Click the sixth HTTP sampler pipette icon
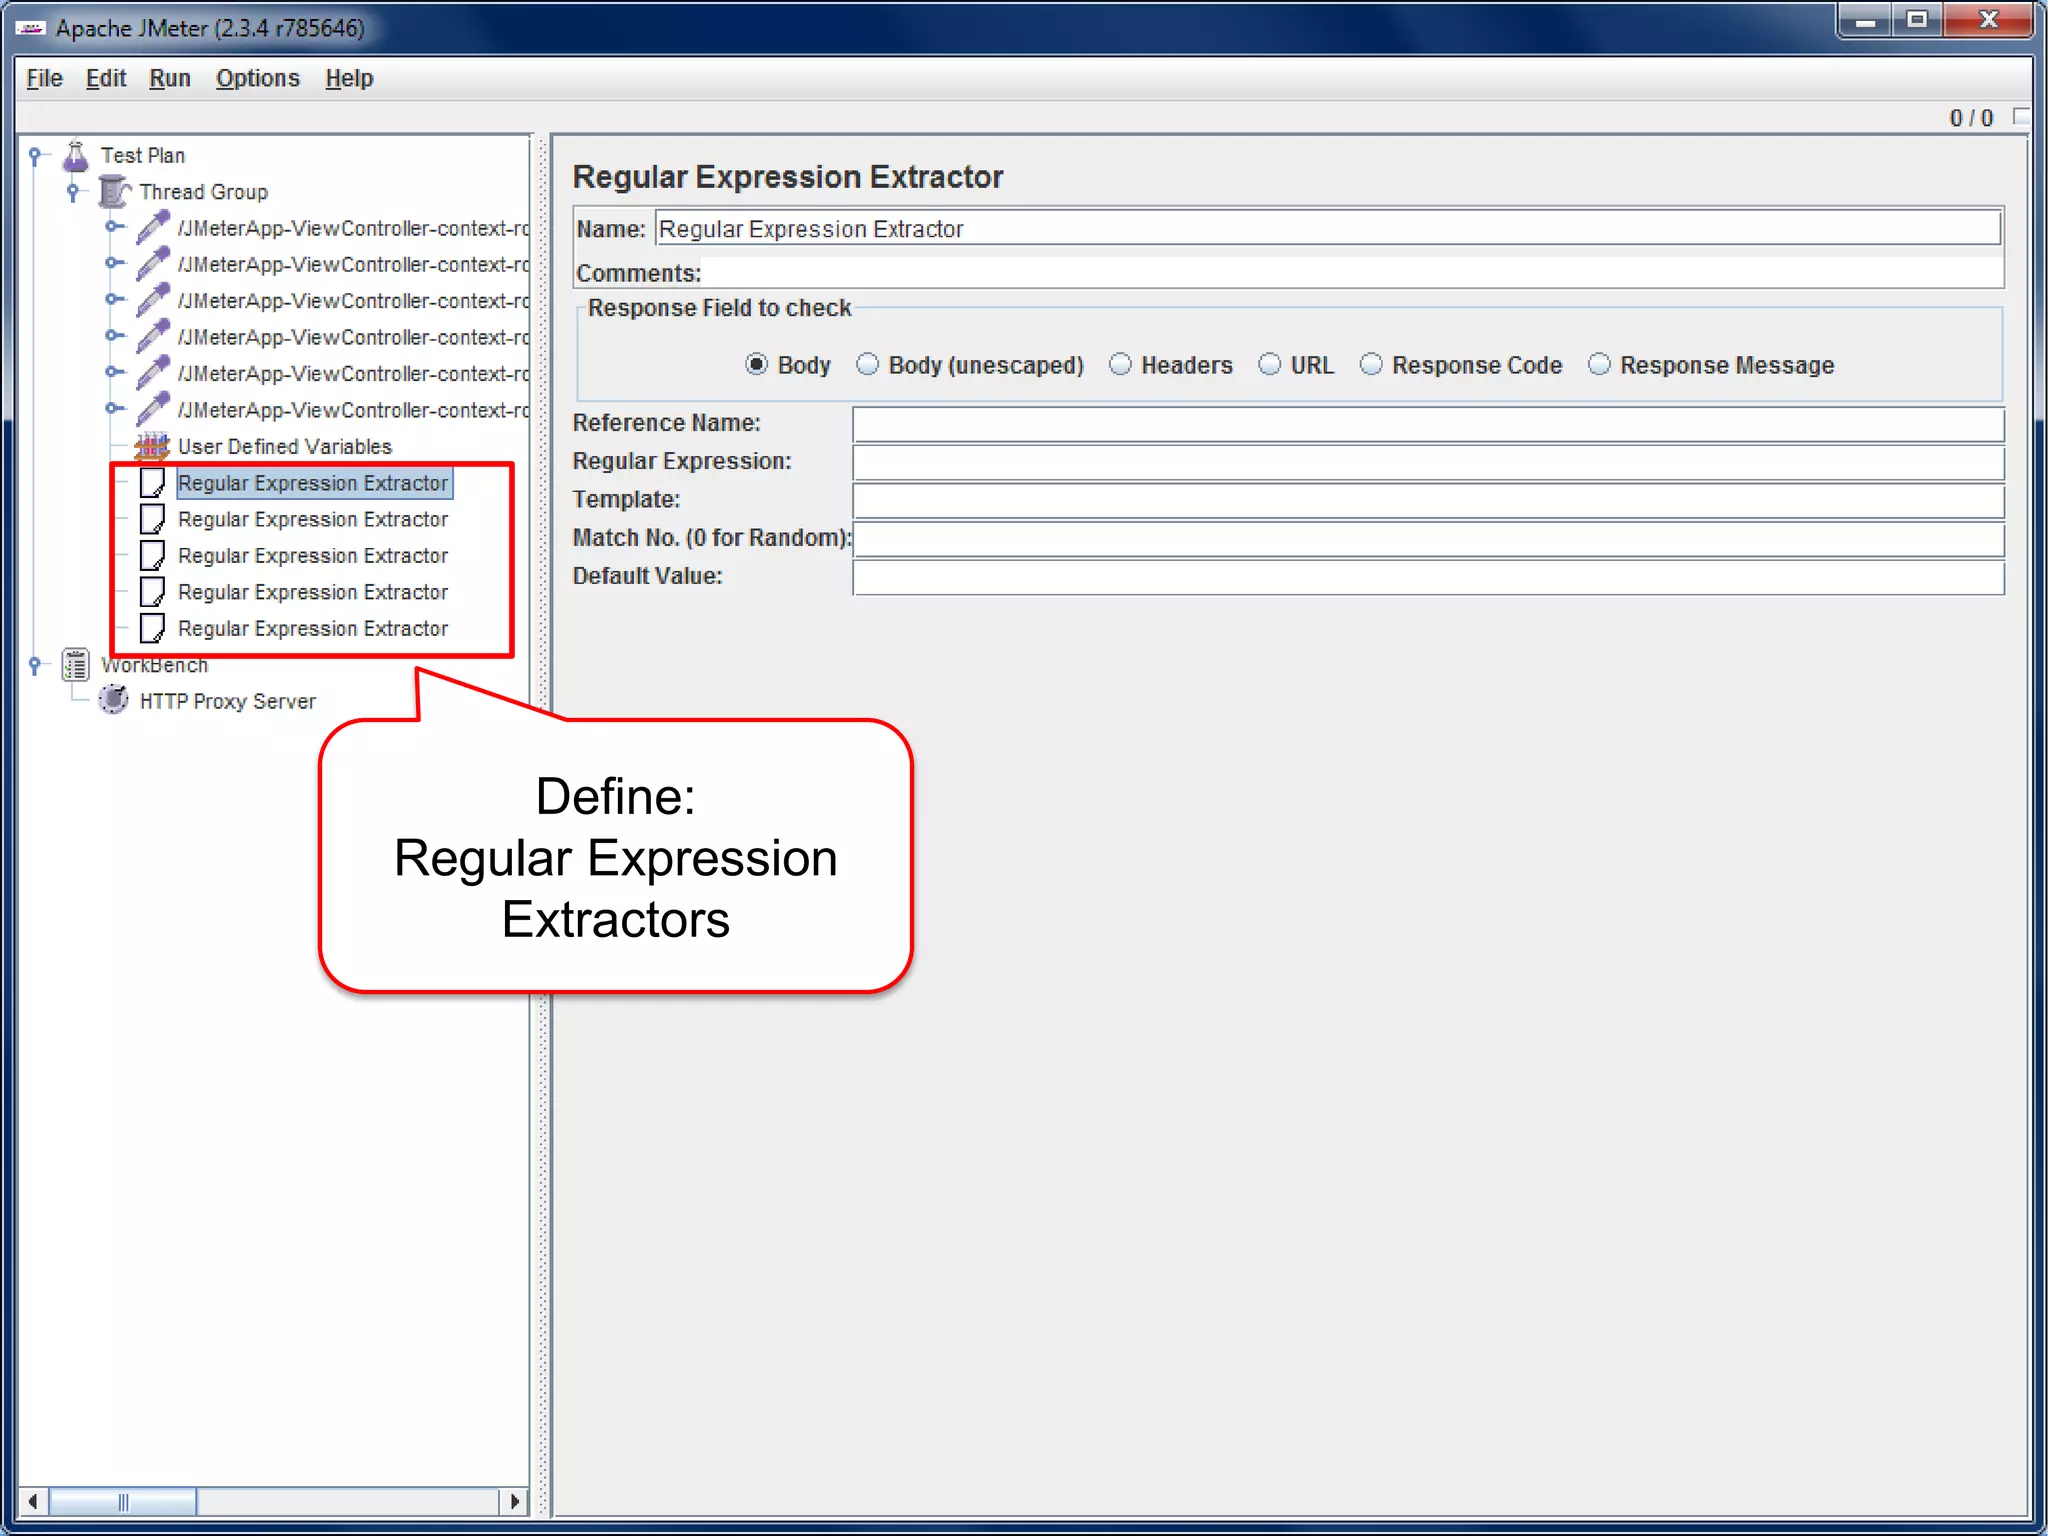The width and height of the screenshot is (2048, 1536). (x=153, y=410)
